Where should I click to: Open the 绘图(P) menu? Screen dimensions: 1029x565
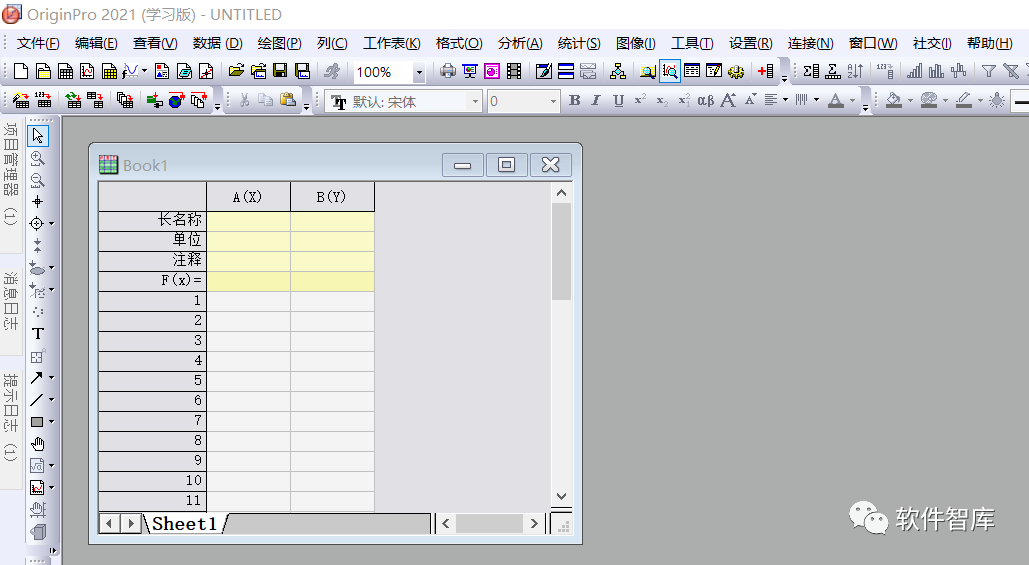point(279,43)
